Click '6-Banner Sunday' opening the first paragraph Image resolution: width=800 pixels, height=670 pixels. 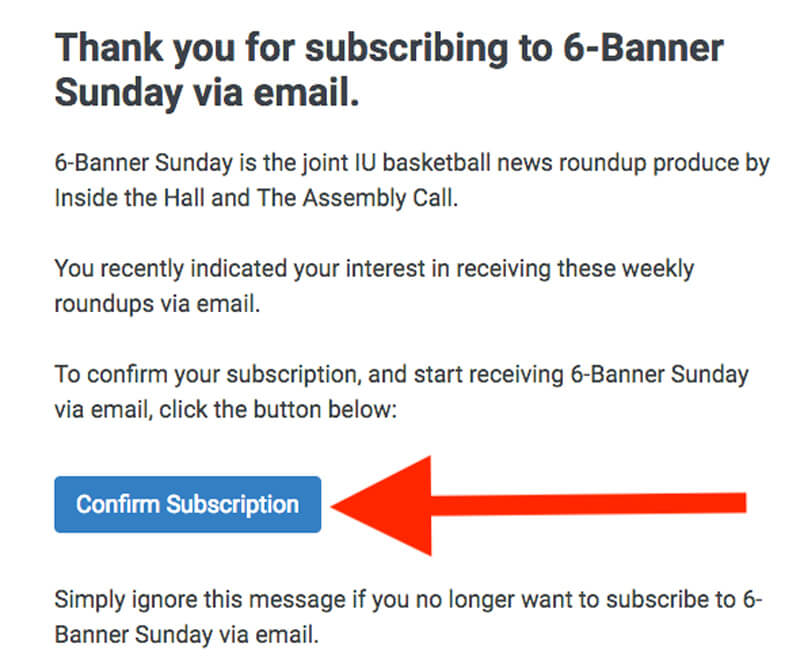pos(143,163)
